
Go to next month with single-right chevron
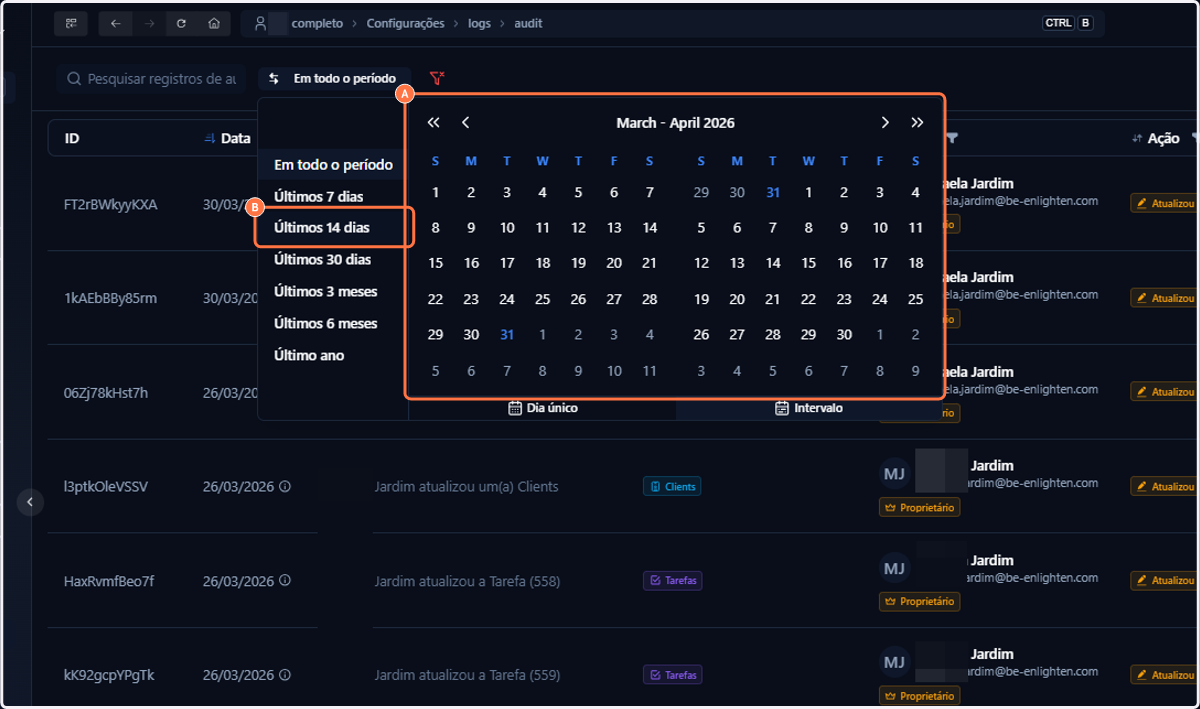coord(885,123)
